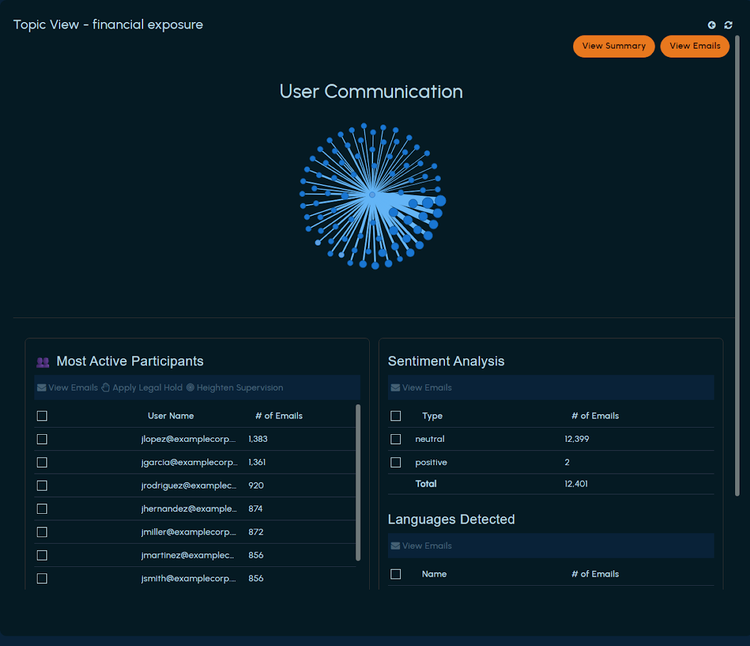Click the back arrow icon at top right
The height and width of the screenshot is (646, 750).
click(712, 25)
